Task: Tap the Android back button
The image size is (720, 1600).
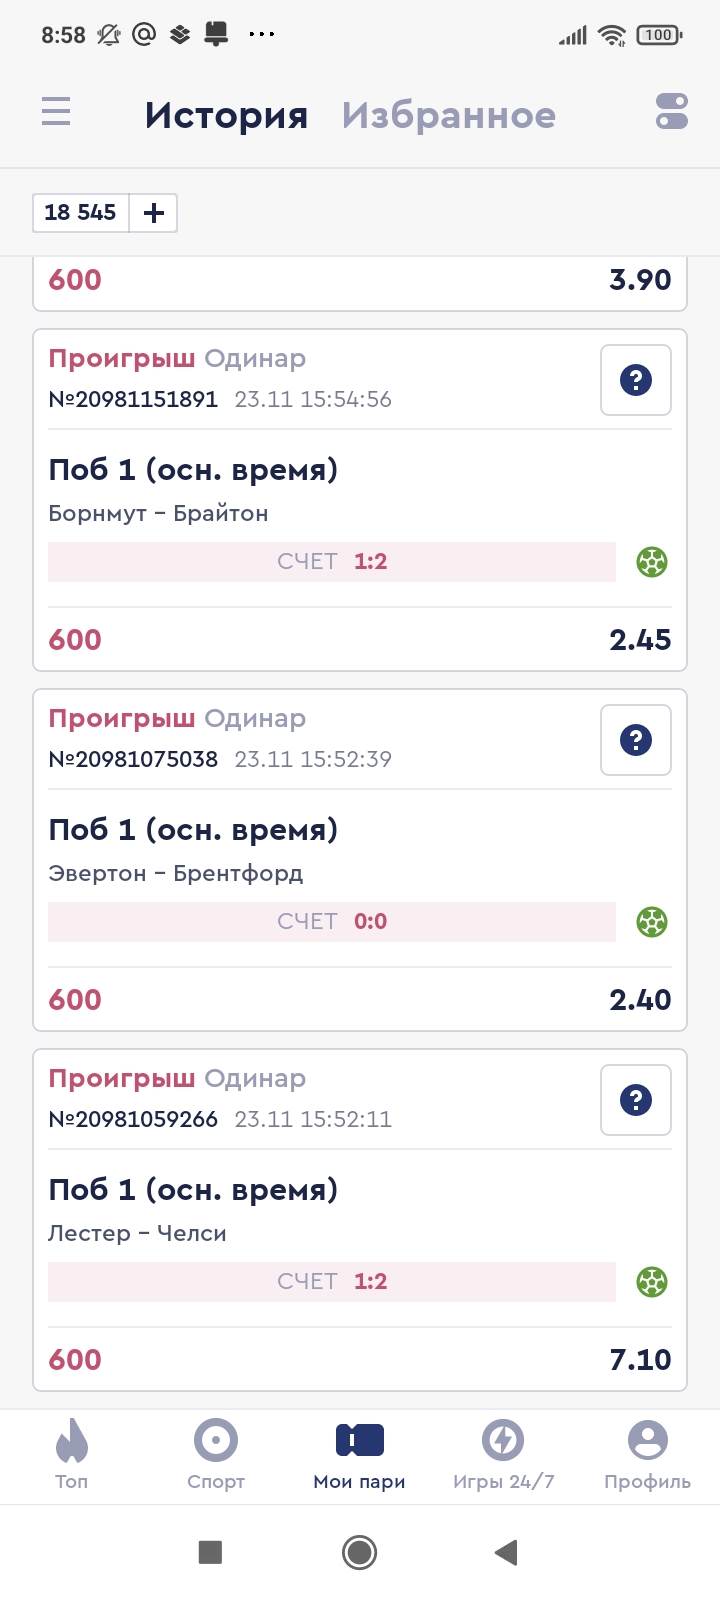Action: point(506,1552)
